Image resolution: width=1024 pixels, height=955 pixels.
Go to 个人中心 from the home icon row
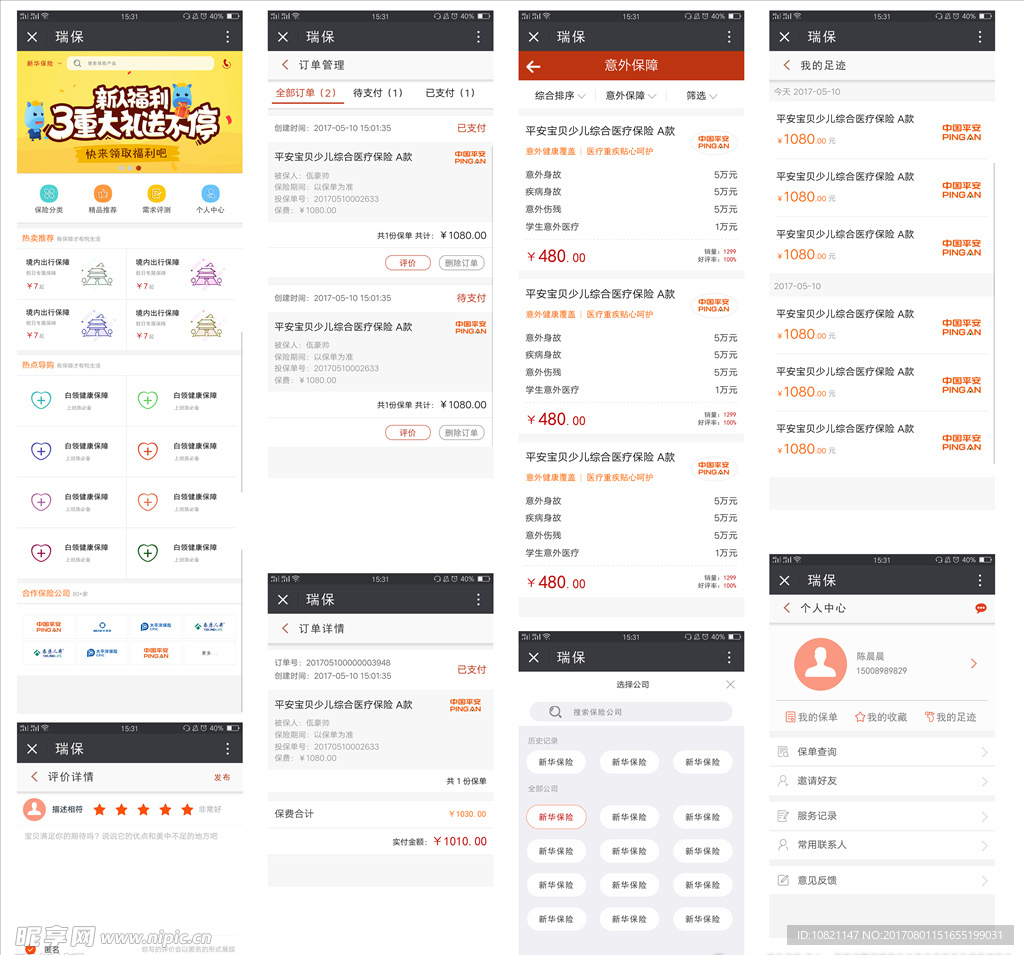point(210,193)
